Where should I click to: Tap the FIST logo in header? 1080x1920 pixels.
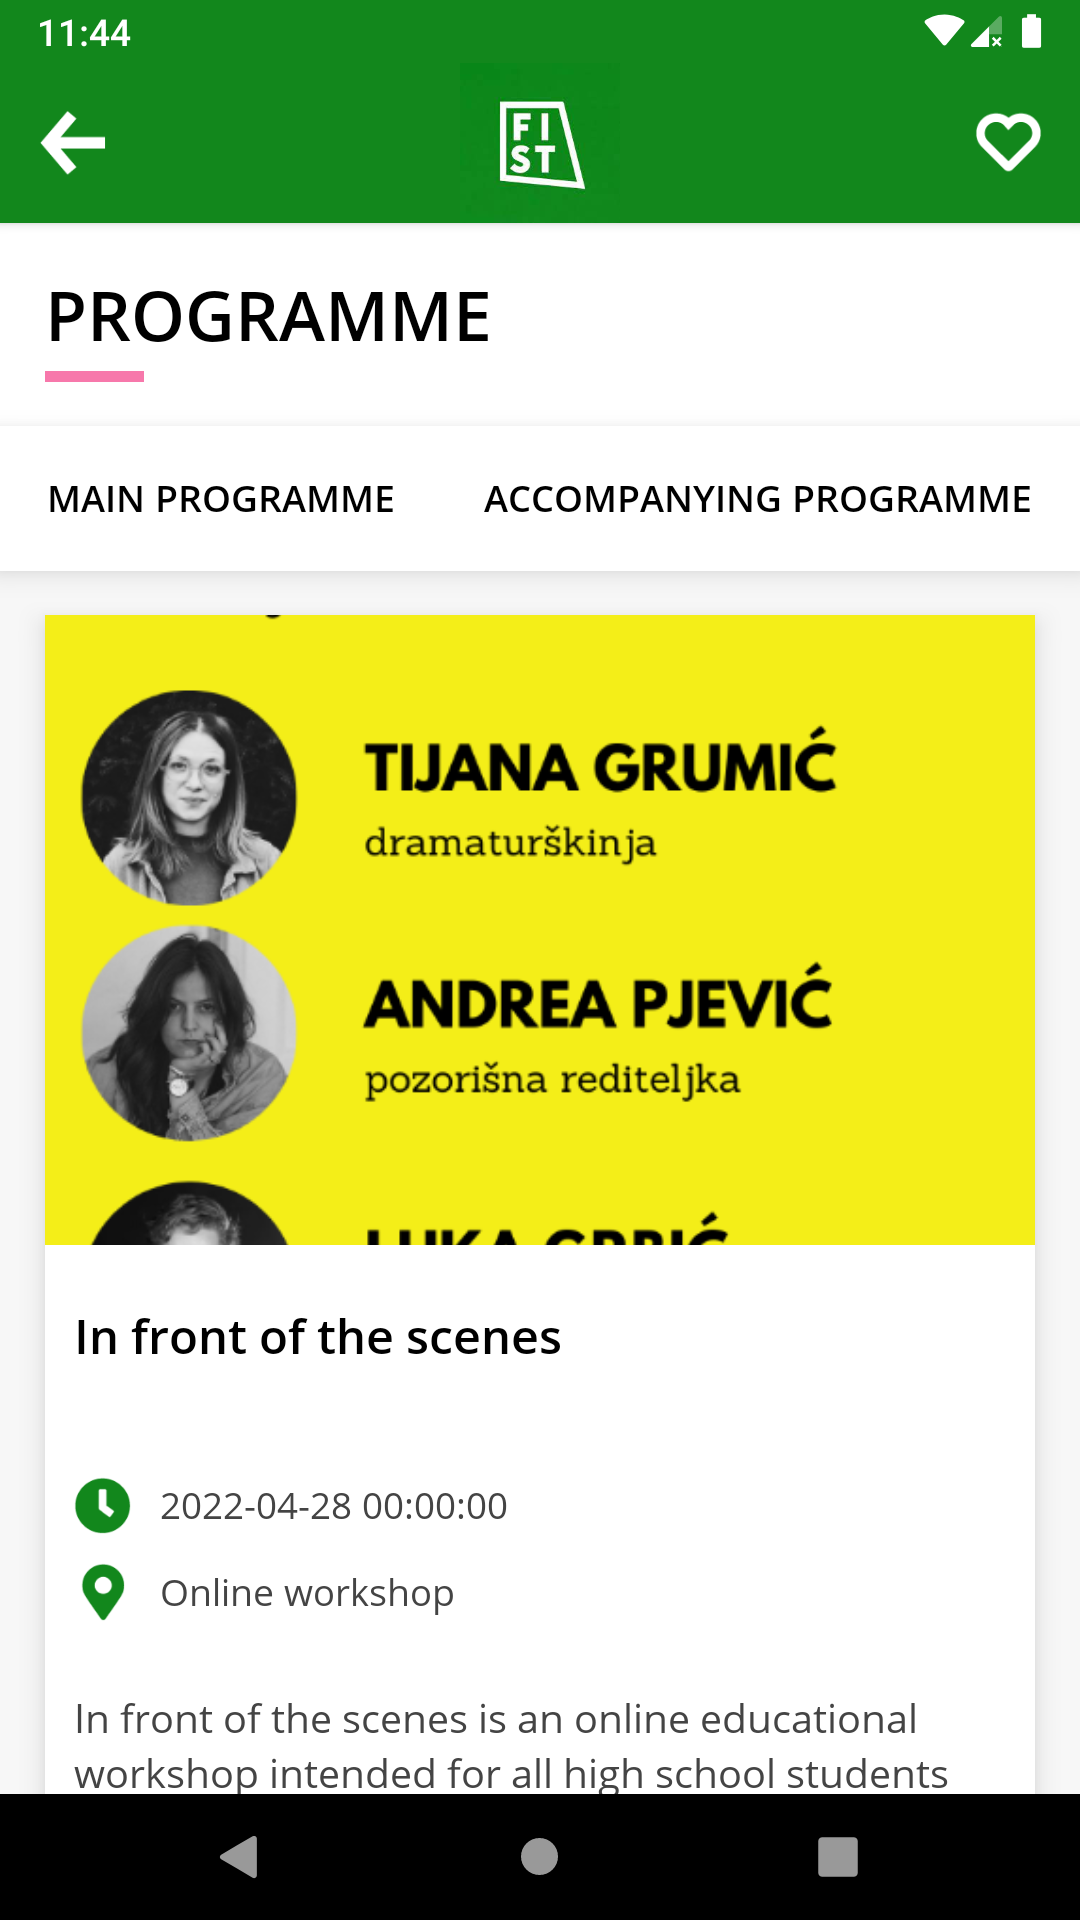click(540, 143)
